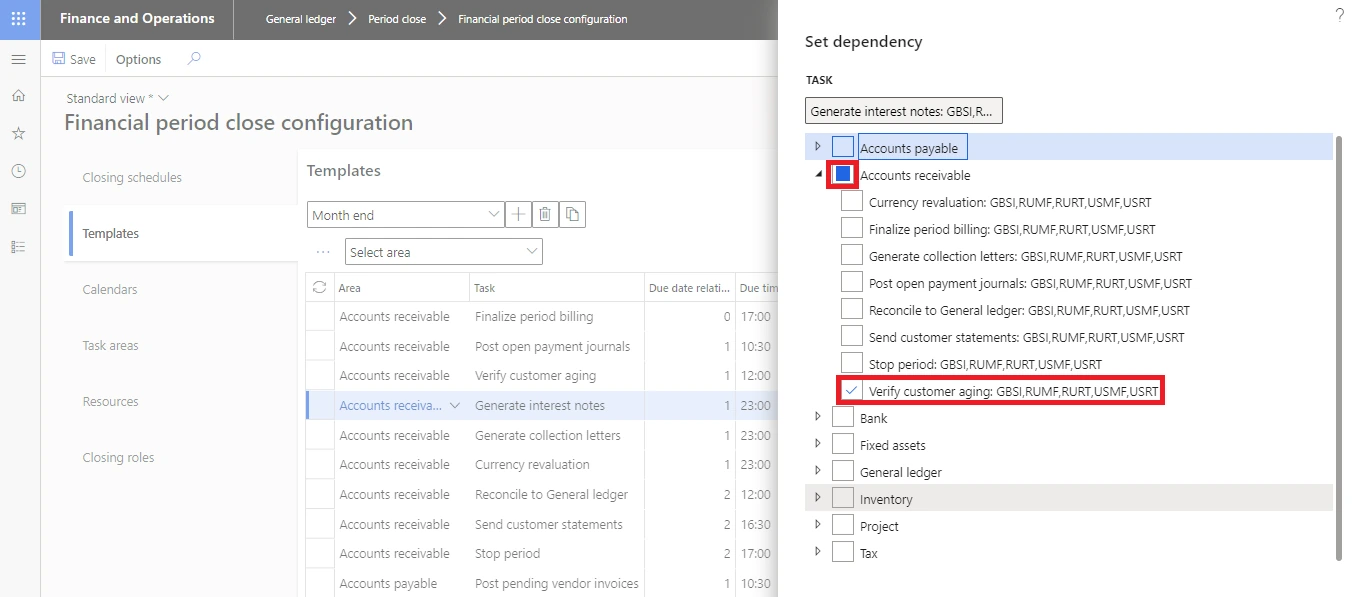1363x597 pixels.
Task: Expand the navigation pane hamburger icon
Action: (x=18, y=60)
